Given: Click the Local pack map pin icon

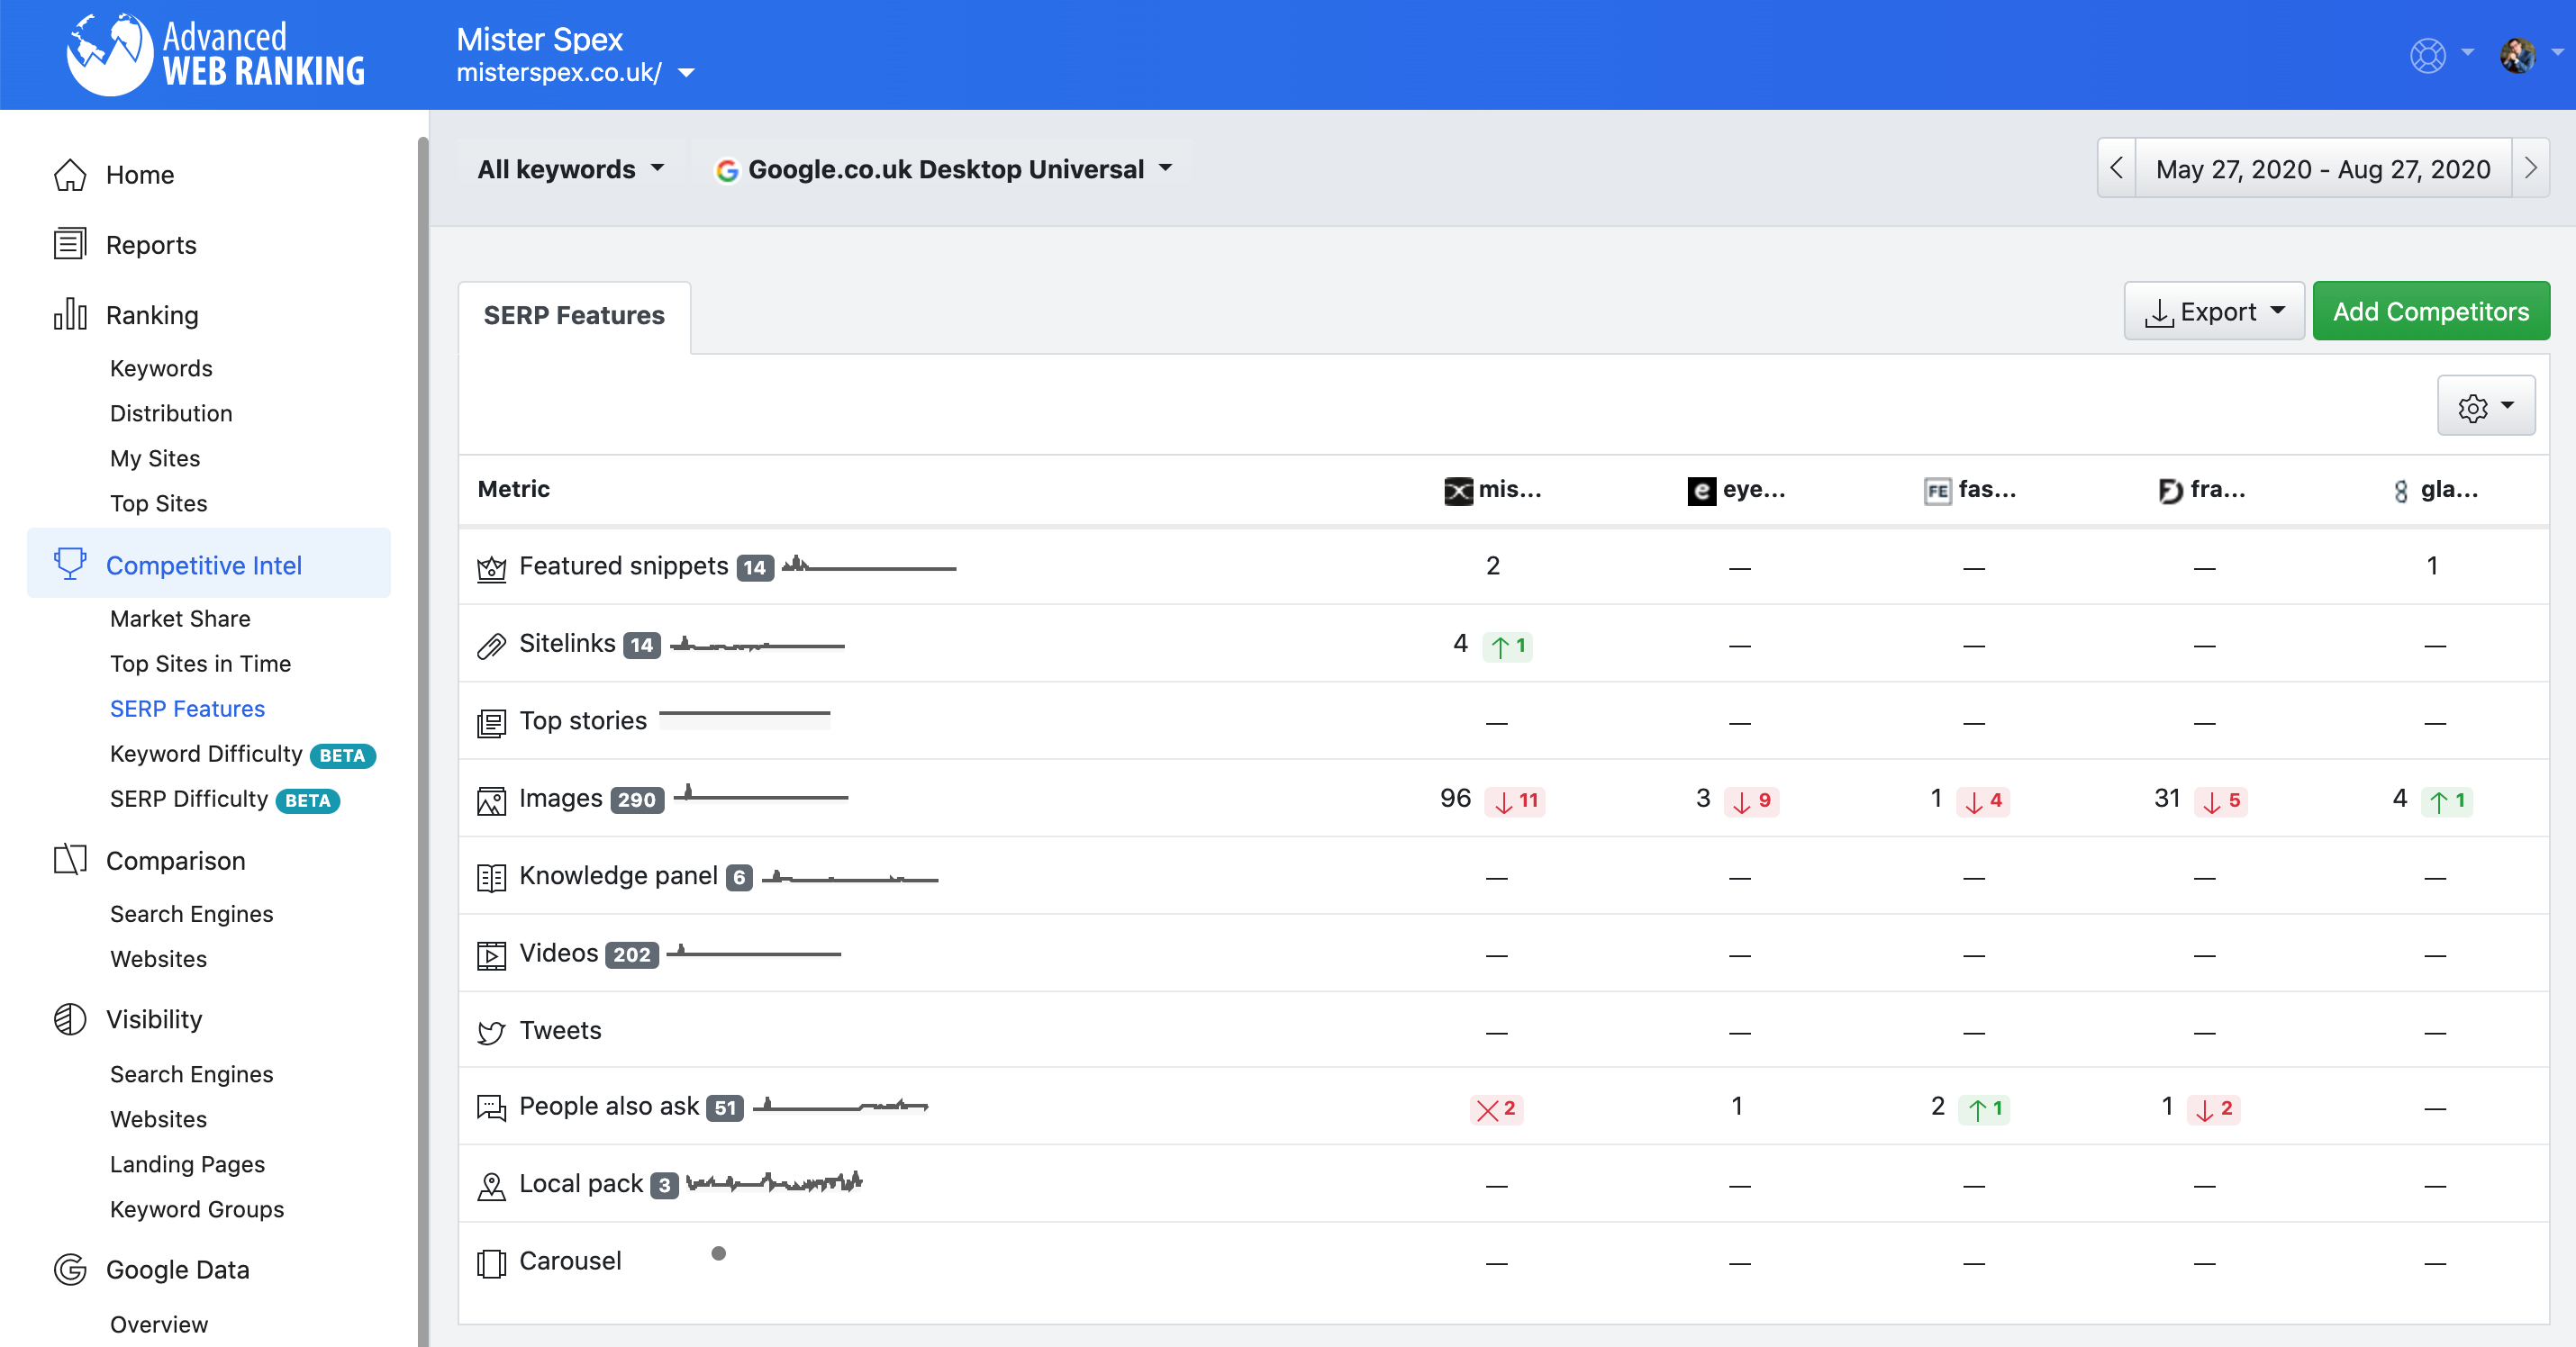Looking at the screenshot, I should point(491,1186).
